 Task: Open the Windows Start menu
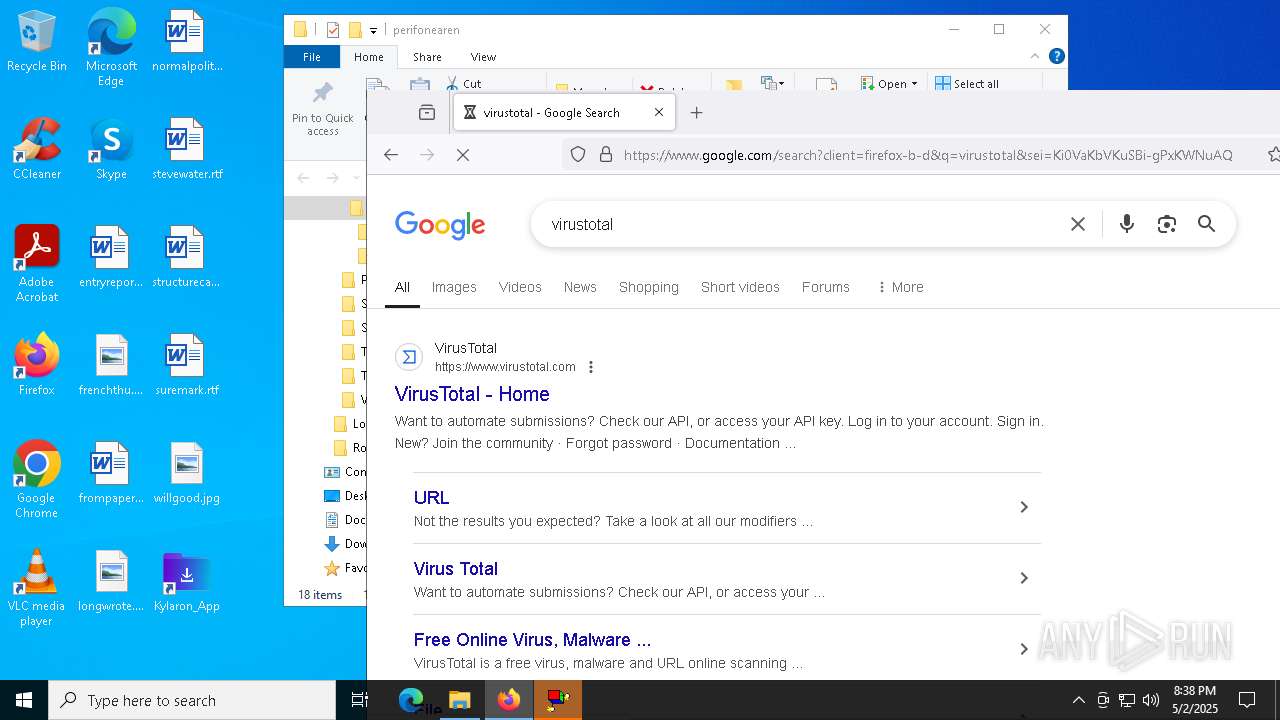(24, 700)
